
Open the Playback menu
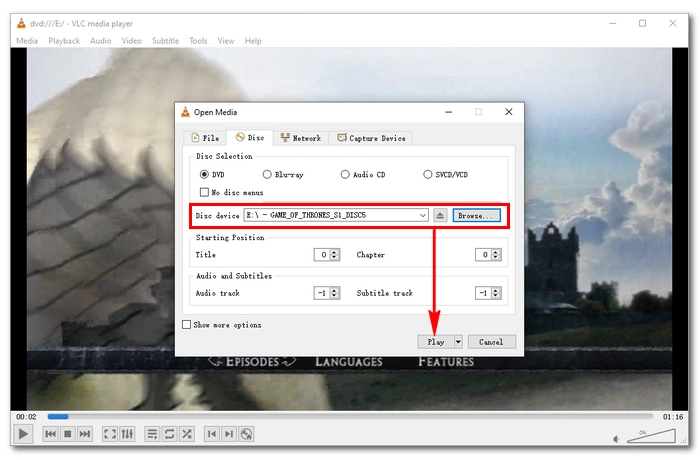click(64, 41)
